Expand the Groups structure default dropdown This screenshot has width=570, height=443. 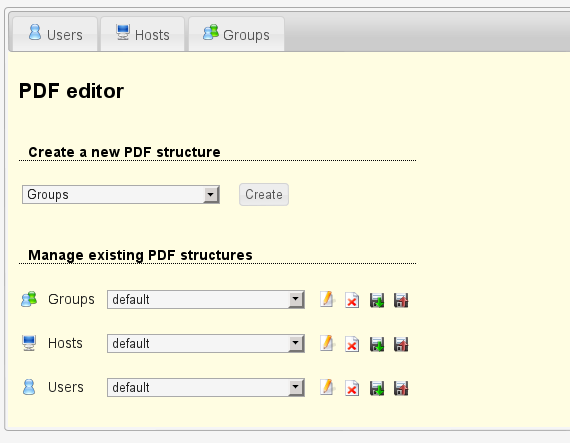[206, 299]
